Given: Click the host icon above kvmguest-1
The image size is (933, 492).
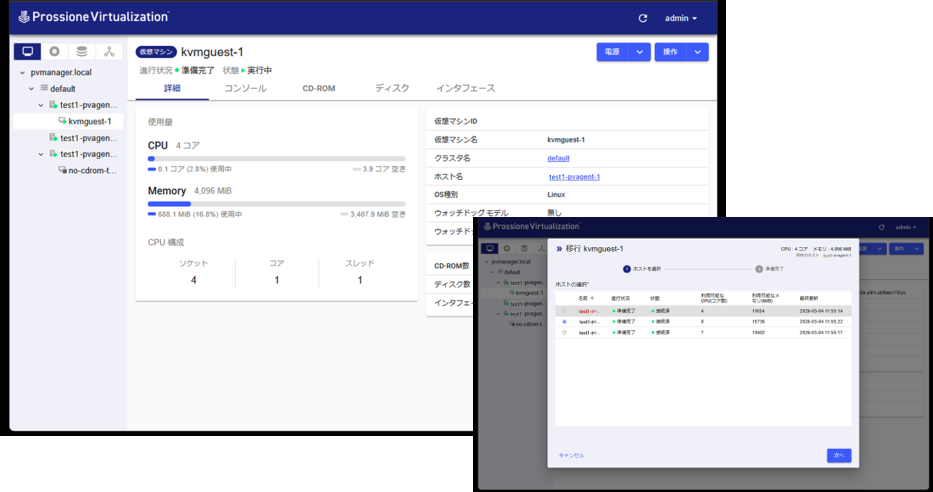Looking at the screenshot, I should click(x=53, y=105).
